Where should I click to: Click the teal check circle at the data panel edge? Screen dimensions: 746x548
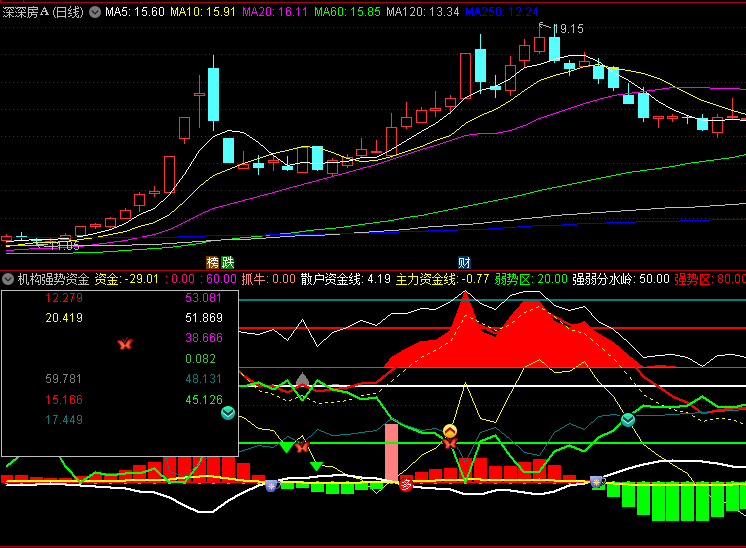coord(228,413)
